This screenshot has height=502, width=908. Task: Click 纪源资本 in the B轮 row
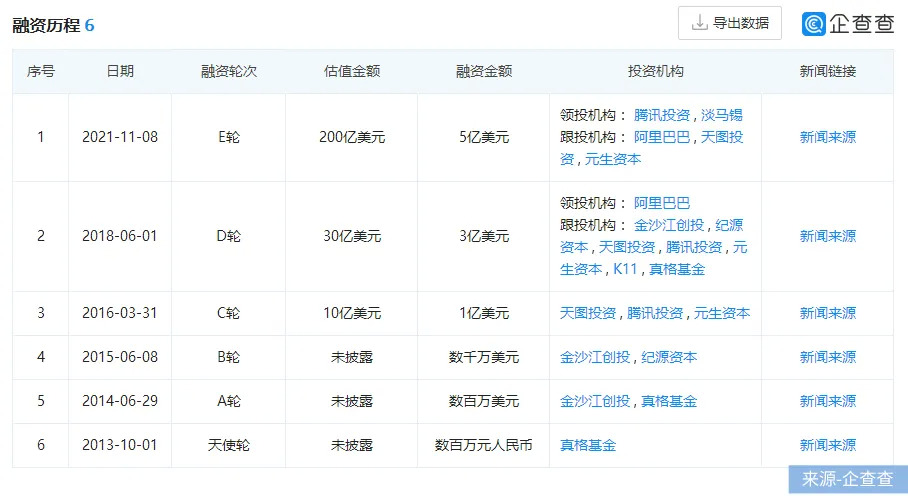669,357
